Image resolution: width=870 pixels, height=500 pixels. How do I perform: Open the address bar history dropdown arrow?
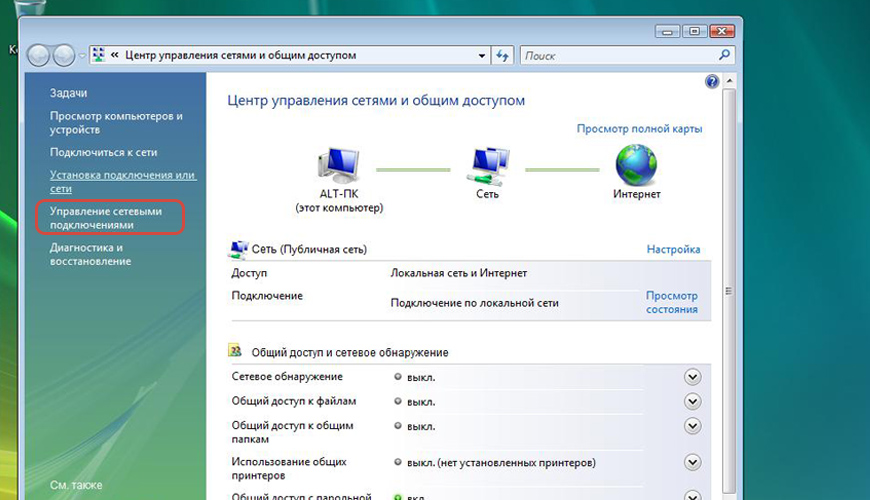482,55
